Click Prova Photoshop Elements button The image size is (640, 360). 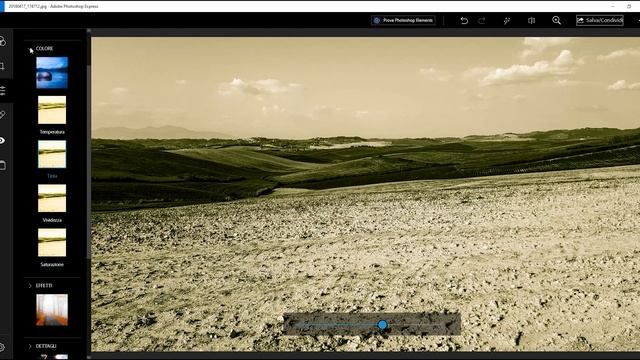[x=403, y=20]
